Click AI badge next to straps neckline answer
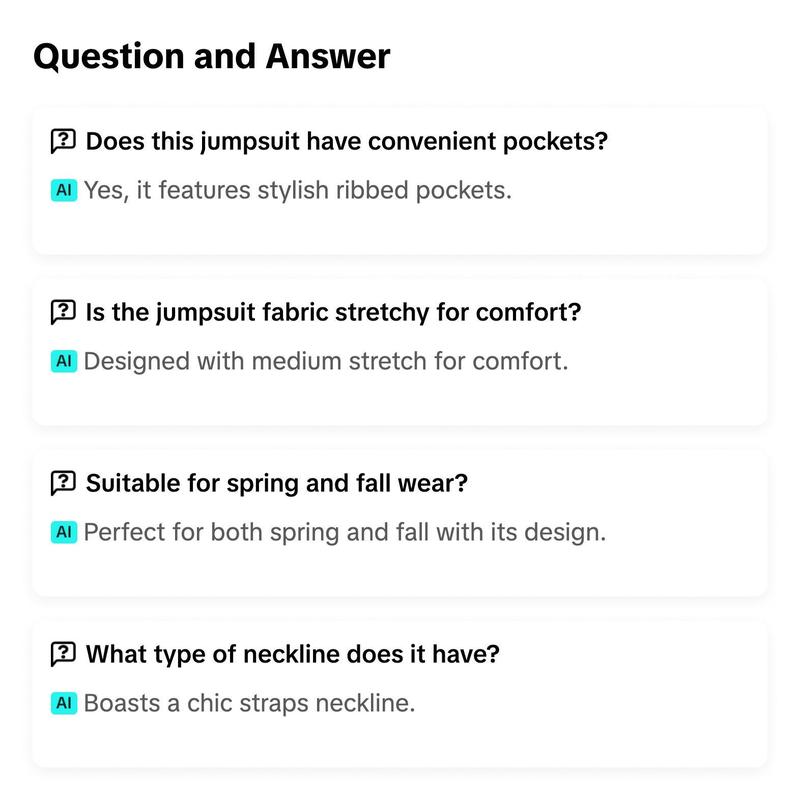The image size is (800, 800). point(64,703)
